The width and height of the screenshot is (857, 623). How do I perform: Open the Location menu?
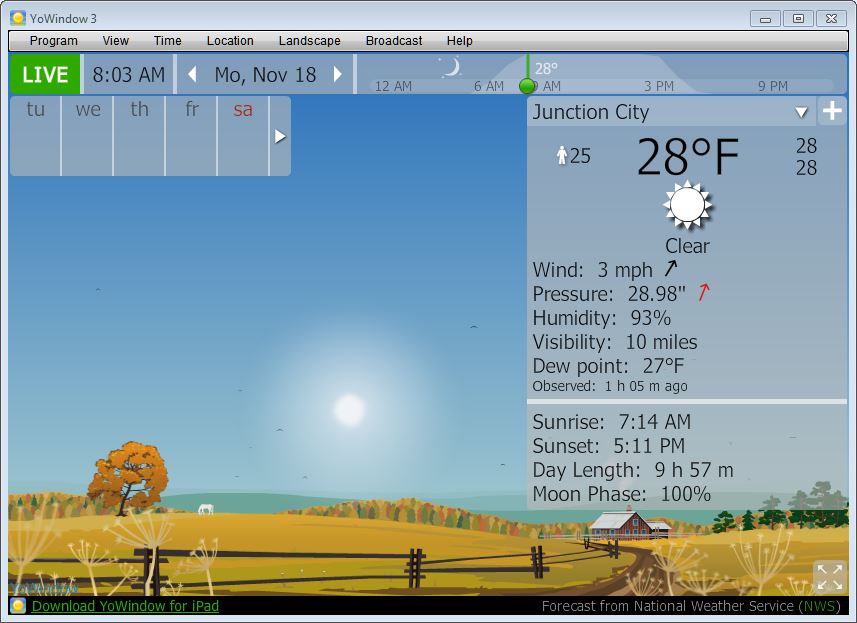pos(230,41)
